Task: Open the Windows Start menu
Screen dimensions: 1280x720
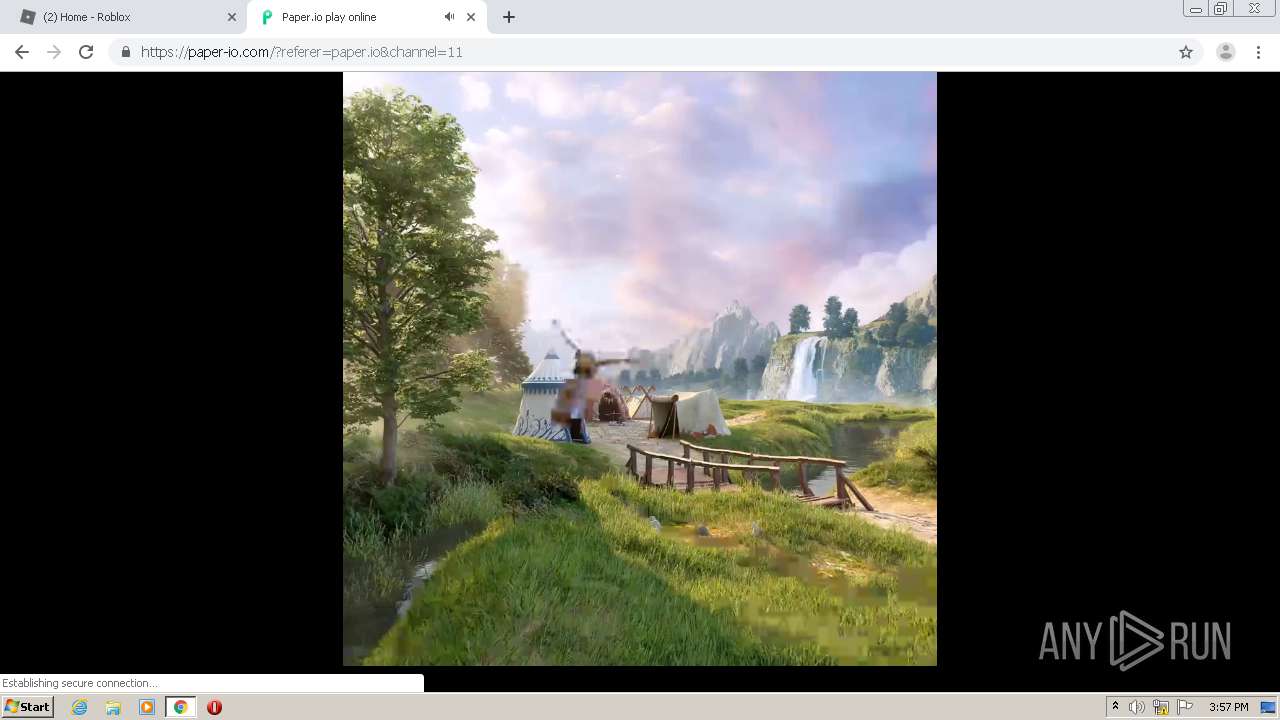Action: (27, 707)
